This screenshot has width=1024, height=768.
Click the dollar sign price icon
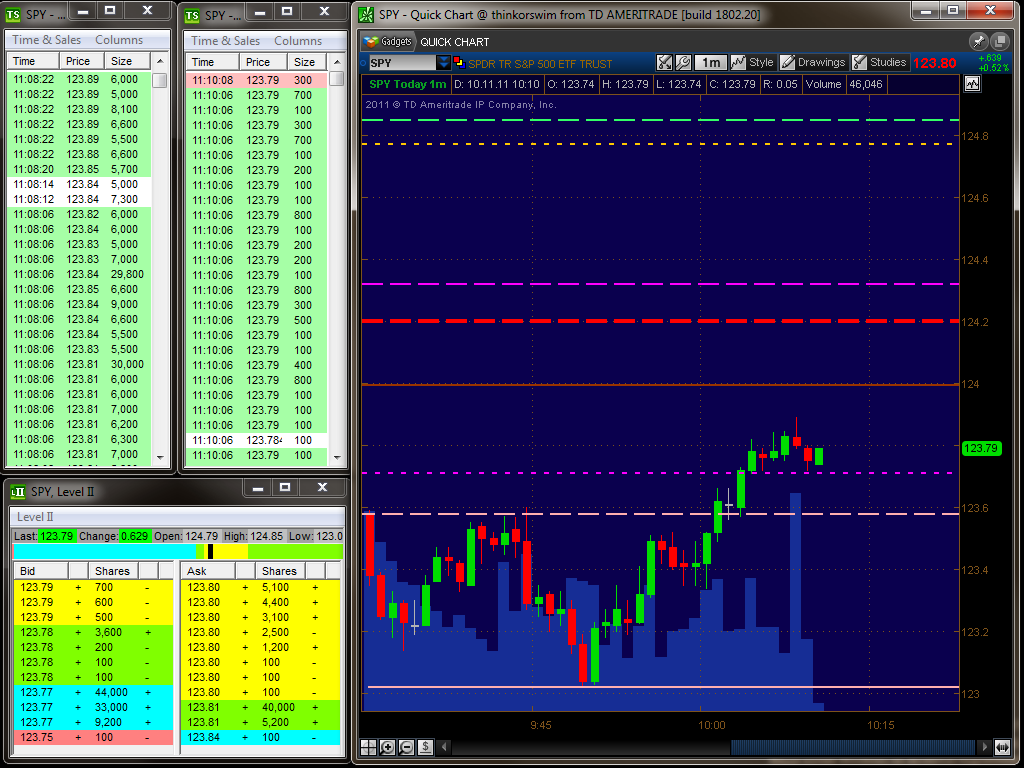(x=425, y=747)
